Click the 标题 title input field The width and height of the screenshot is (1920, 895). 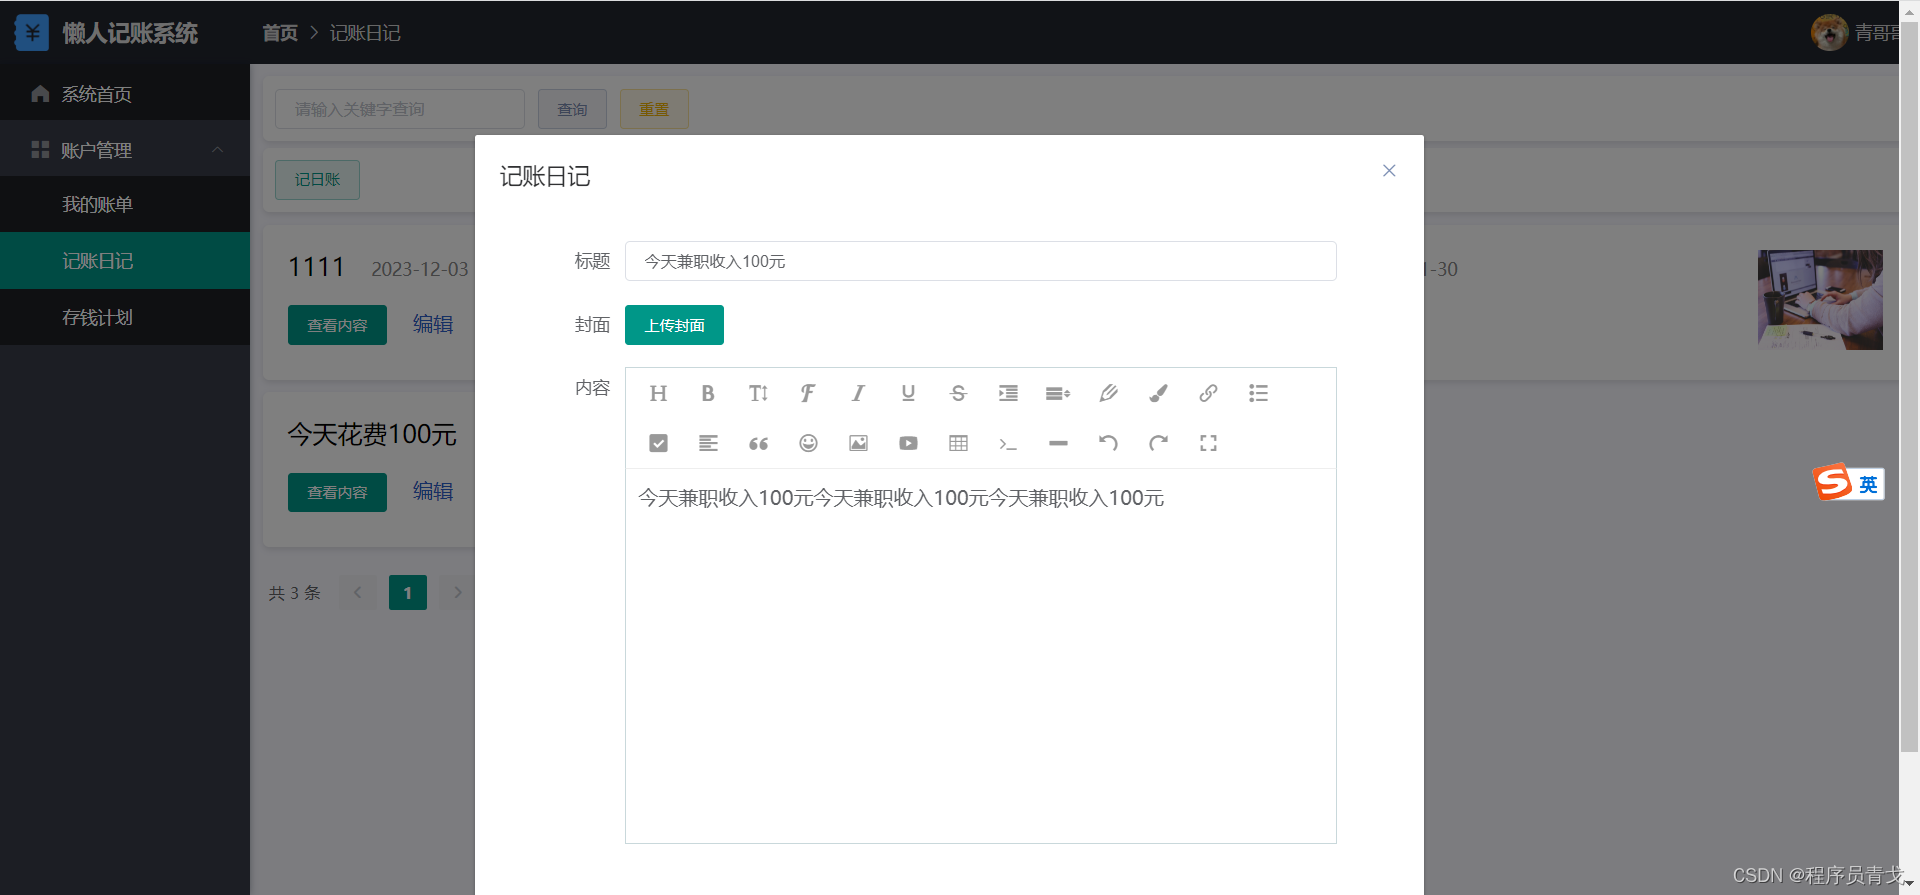point(980,261)
